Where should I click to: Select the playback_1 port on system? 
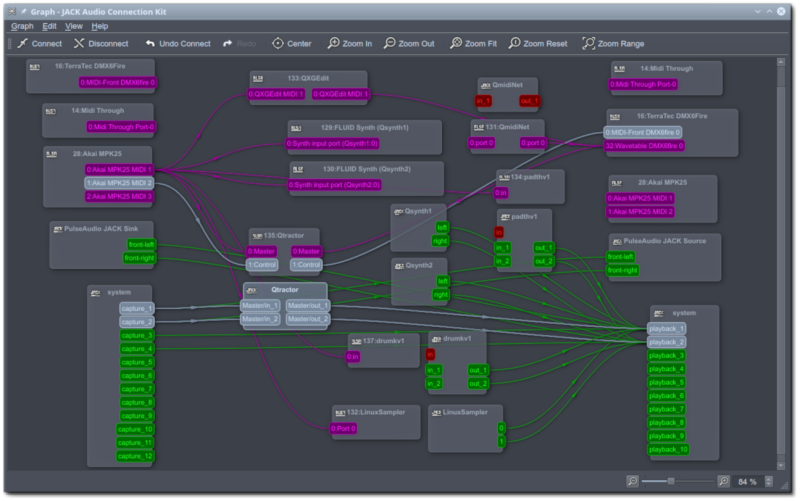coord(667,329)
